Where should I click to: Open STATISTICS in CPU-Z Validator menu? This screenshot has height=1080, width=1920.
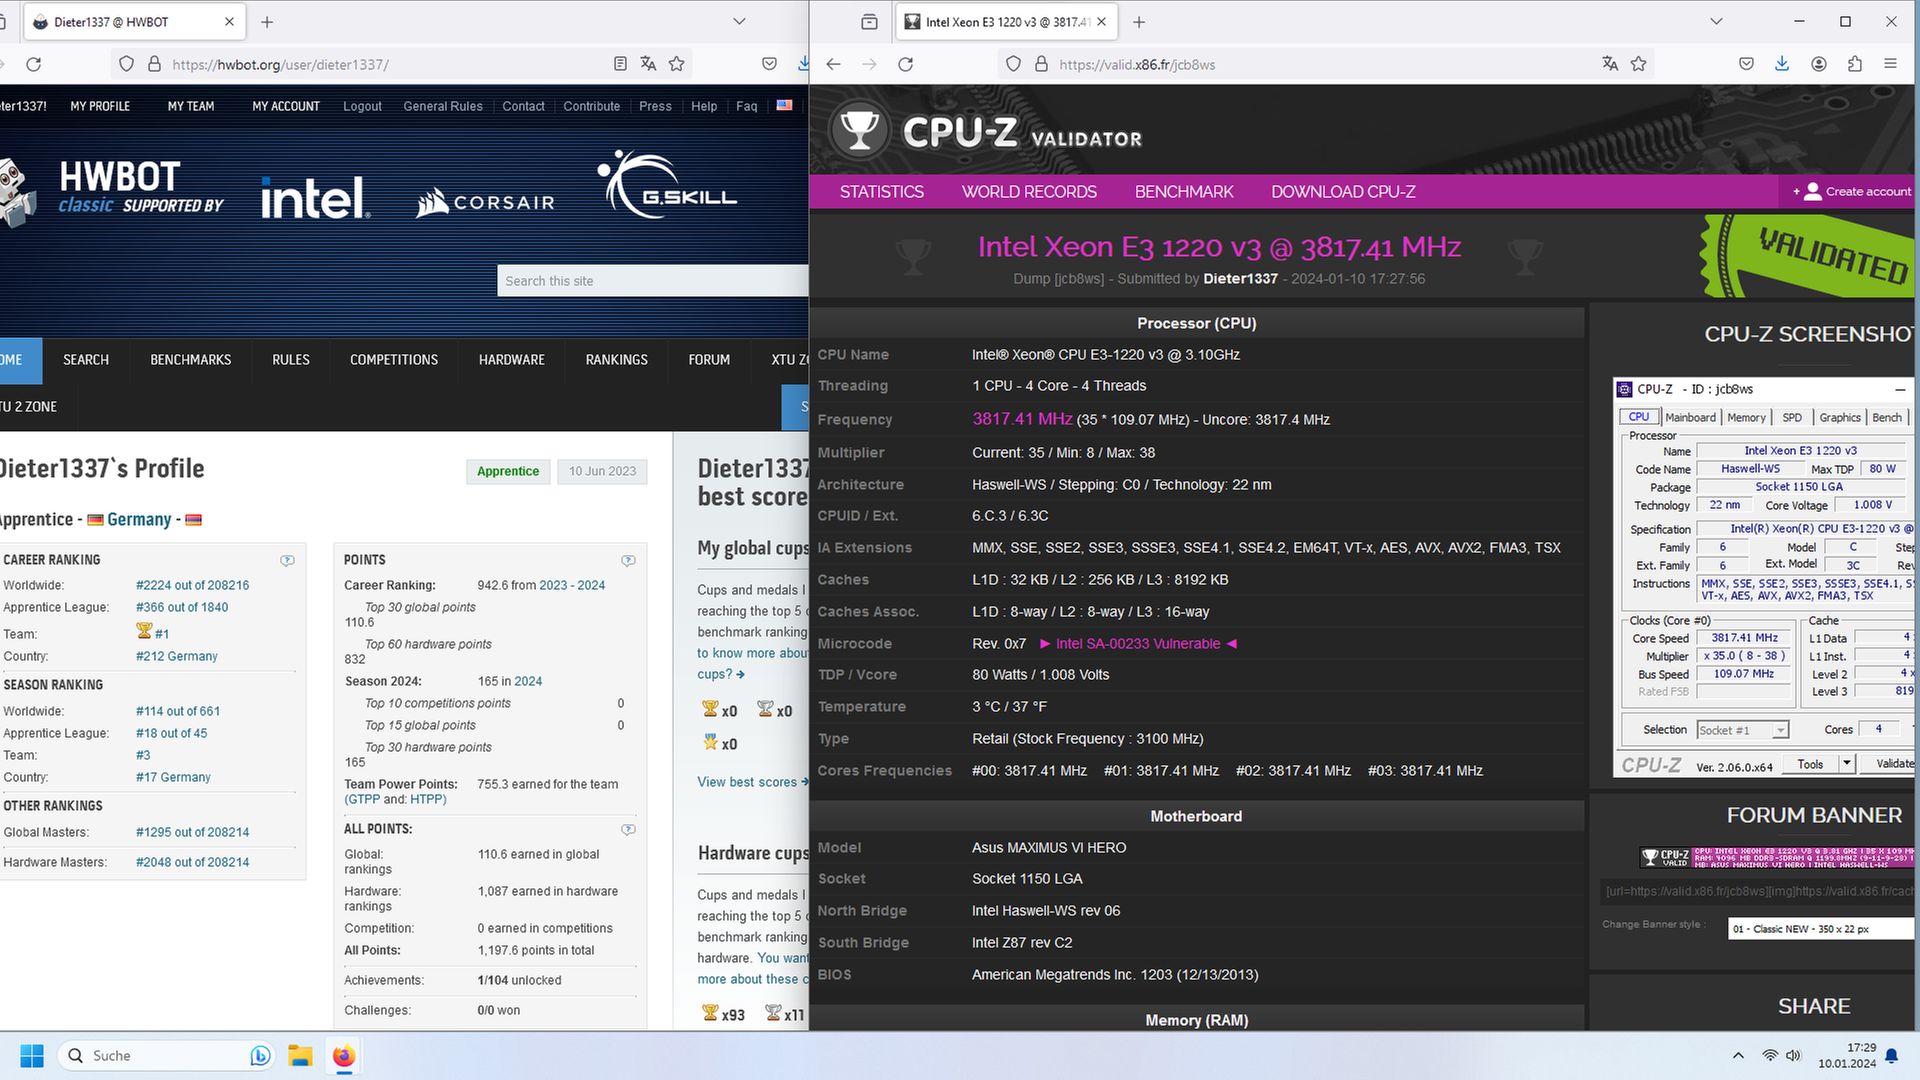[881, 192]
